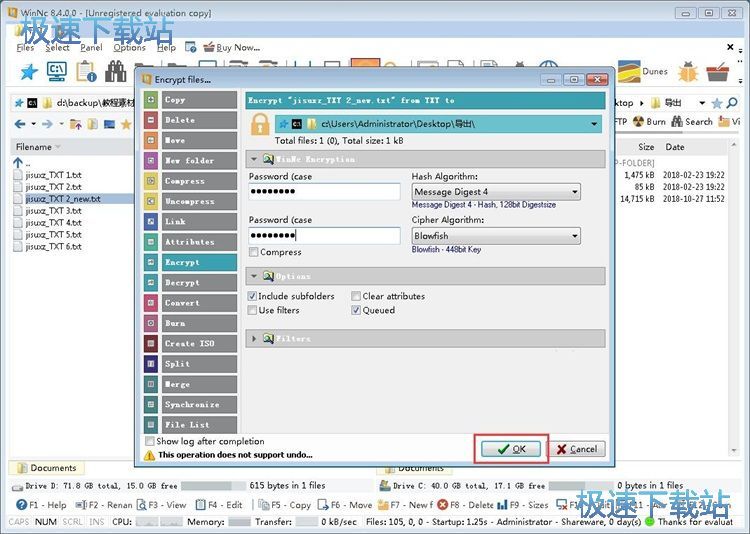Click F1 - Help button in bottom bar
This screenshot has height=534, width=750.
(x=41, y=505)
